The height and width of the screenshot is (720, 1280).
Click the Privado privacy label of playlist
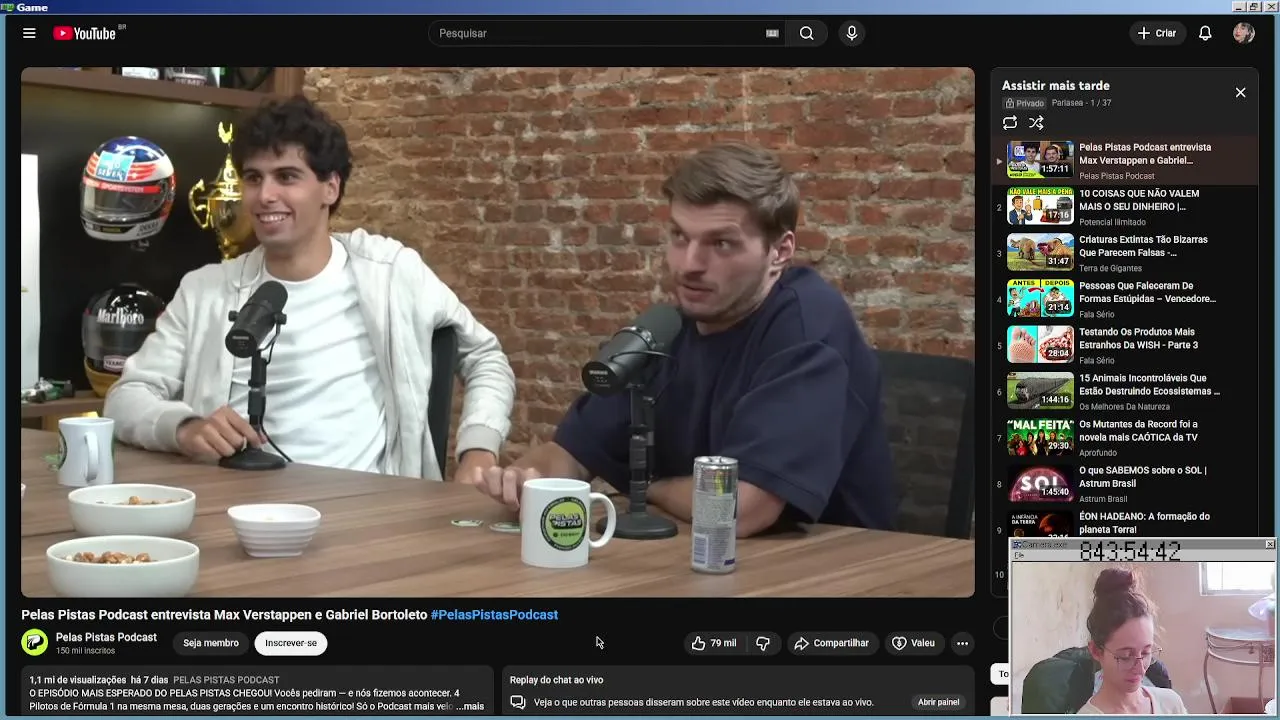pyautogui.click(x=1024, y=103)
